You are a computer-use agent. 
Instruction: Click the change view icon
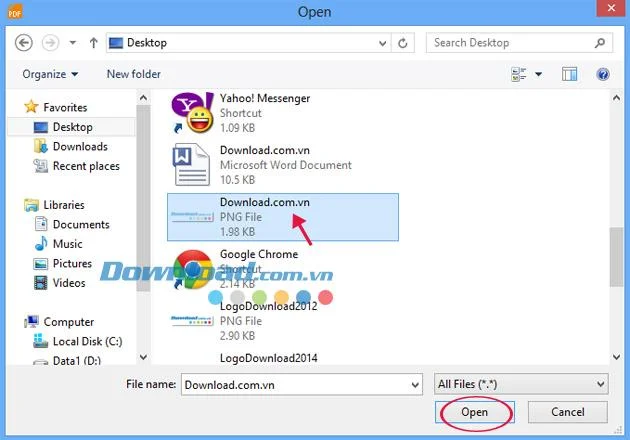point(519,74)
